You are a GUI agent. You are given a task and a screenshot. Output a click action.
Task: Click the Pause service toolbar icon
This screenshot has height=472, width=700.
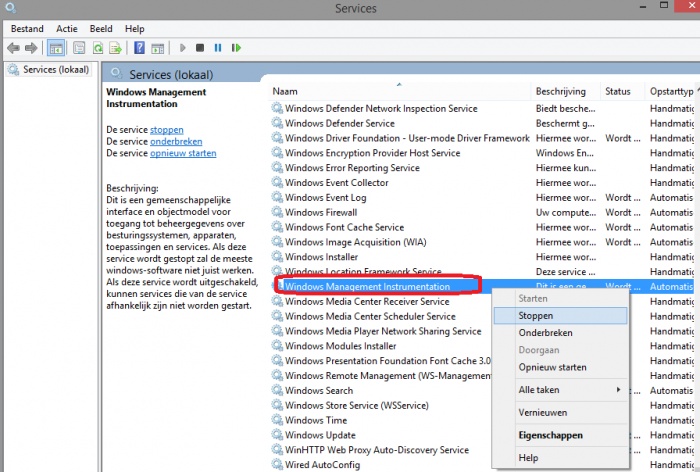click(218, 48)
